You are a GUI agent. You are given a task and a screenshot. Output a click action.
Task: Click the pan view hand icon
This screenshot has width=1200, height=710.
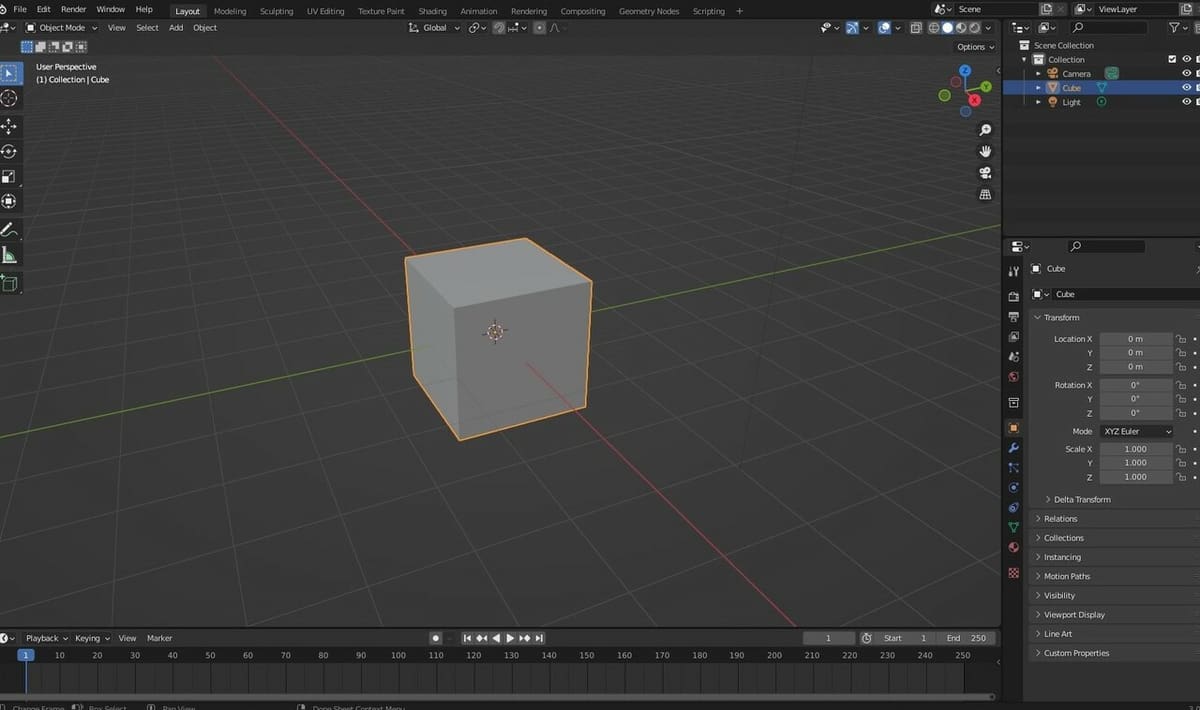click(x=985, y=151)
